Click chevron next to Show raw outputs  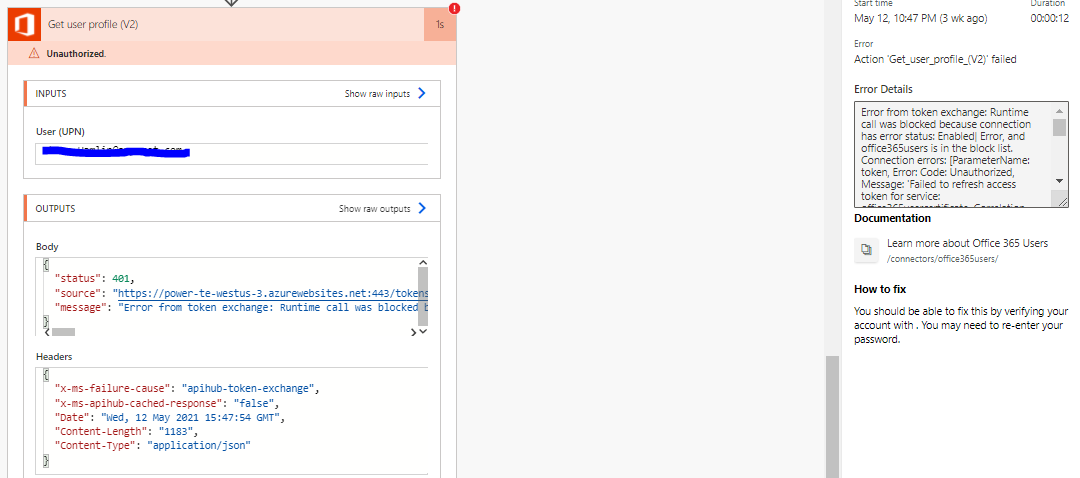[422, 208]
